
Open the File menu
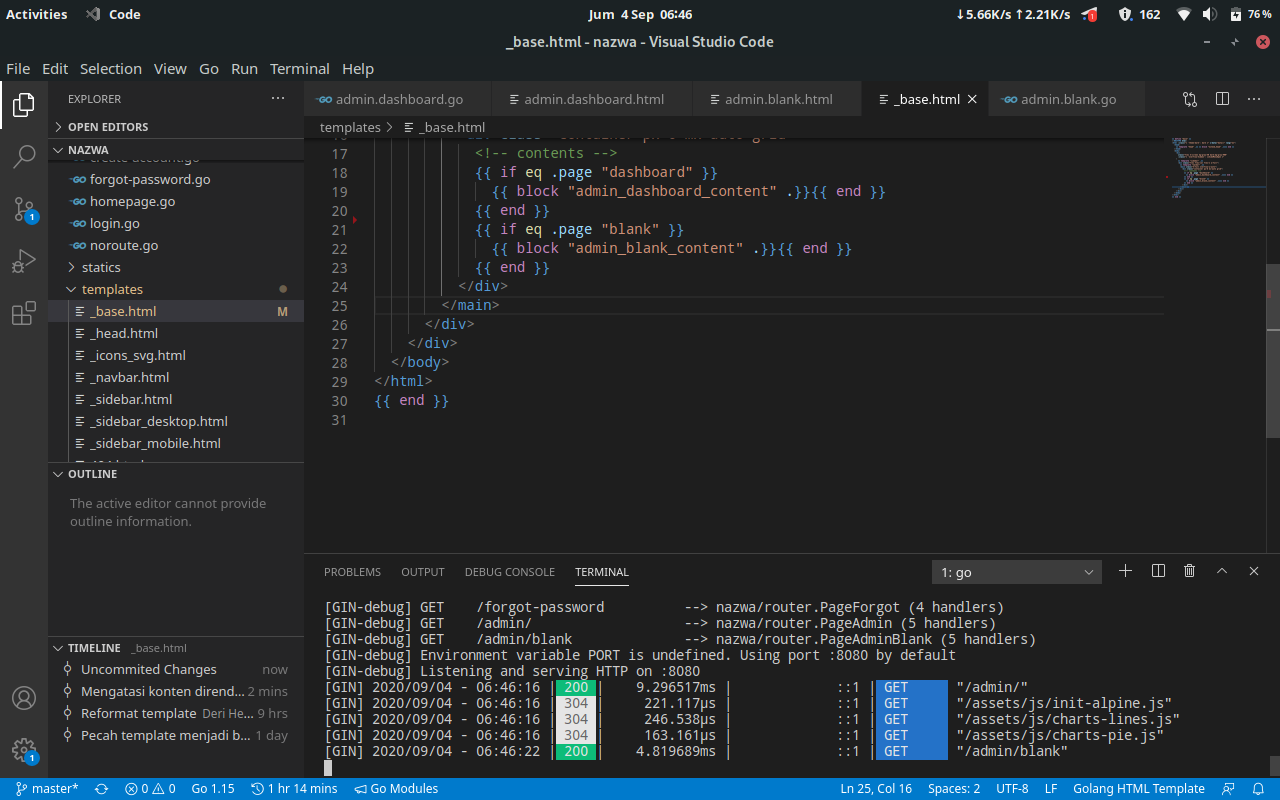[x=18, y=69]
